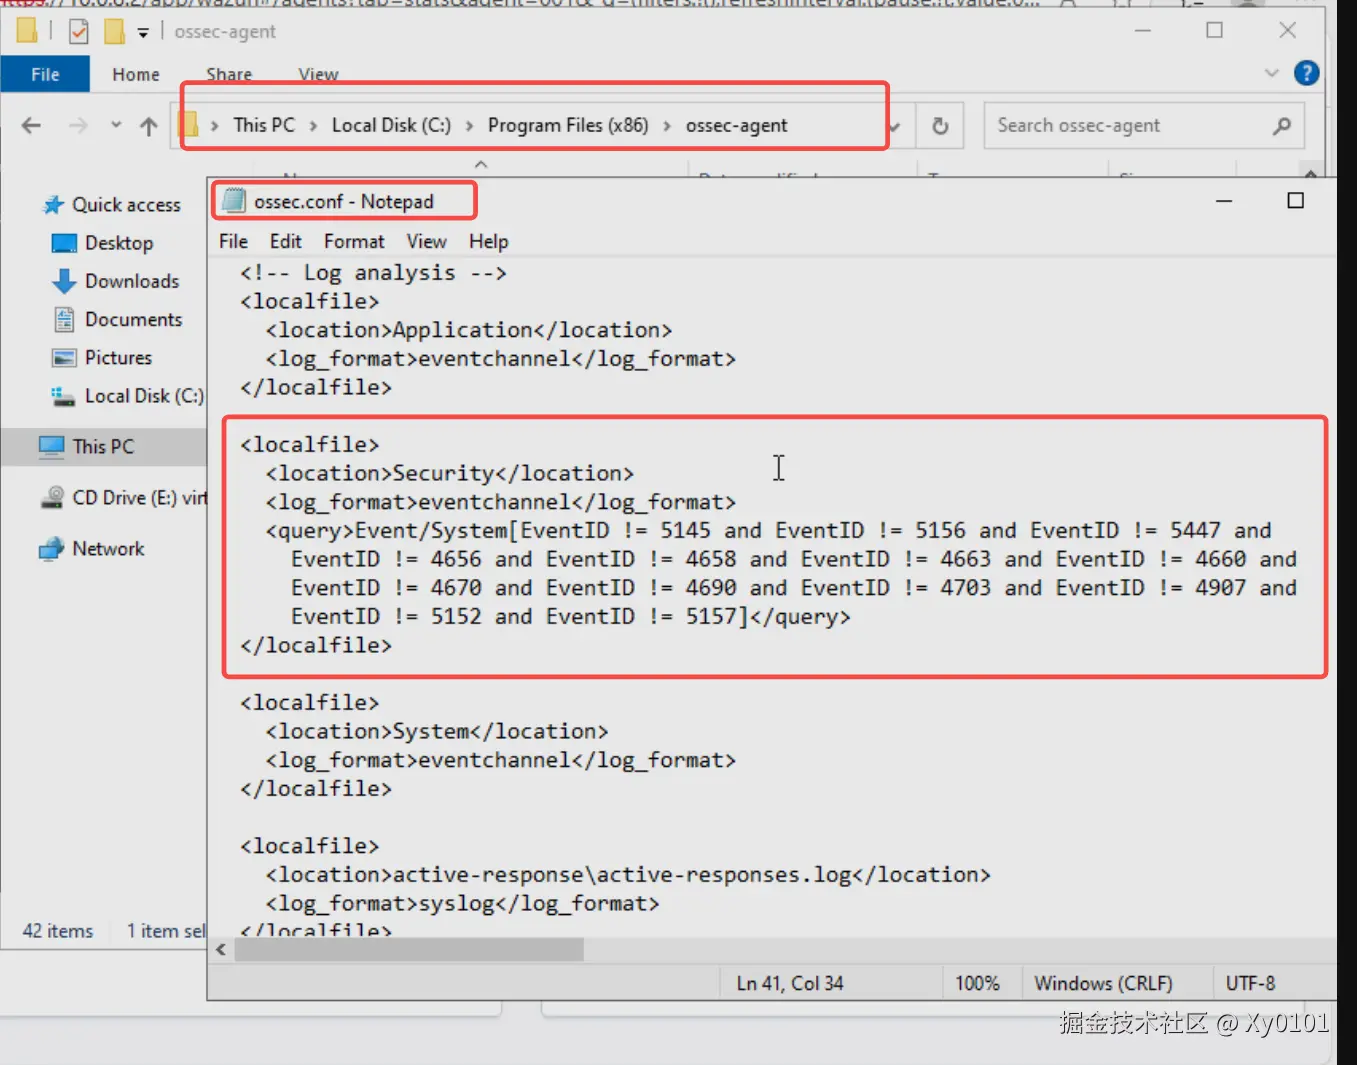This screenshot has width=1357, height=1065.
Task: Expand chevron after 'This PC' breadcrumb
Action: (314, 126)
